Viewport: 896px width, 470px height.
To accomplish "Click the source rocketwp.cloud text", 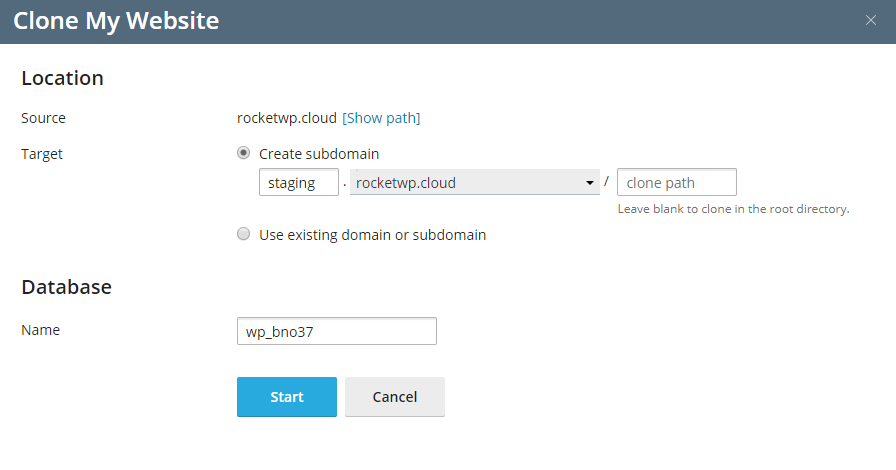I will click(x=287, y=118).
